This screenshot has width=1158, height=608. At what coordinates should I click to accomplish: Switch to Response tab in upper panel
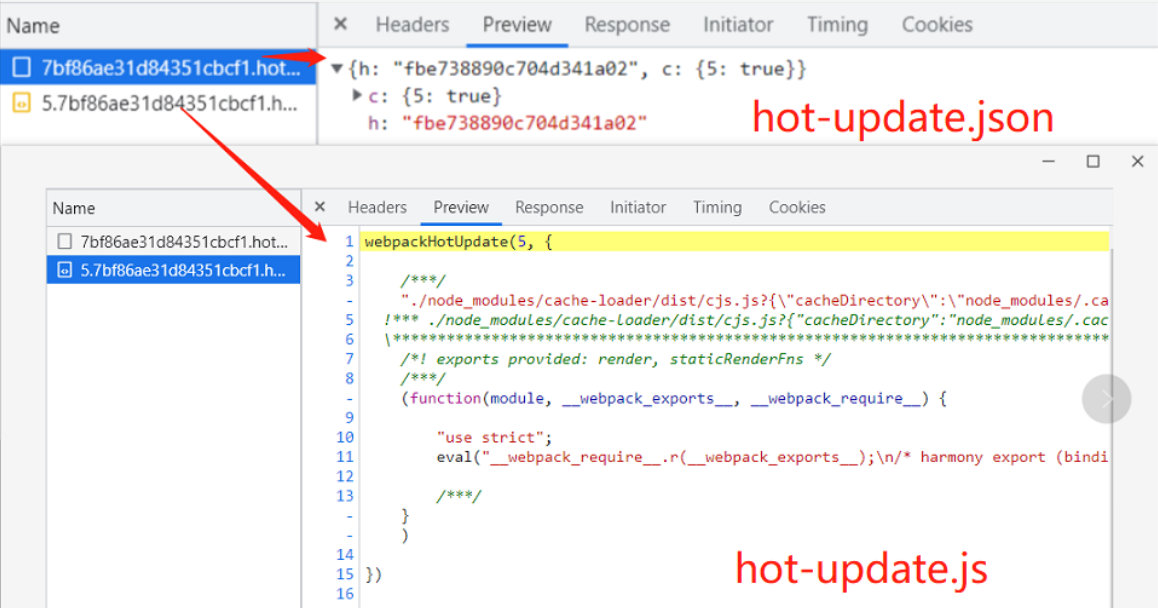pos(627,24)
